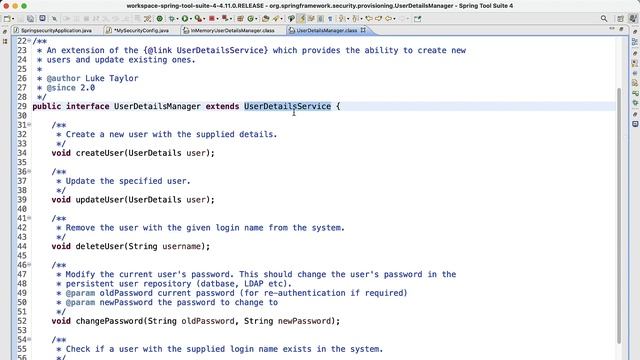Click the highlighted UserDetailsService type name

[287, 107]
